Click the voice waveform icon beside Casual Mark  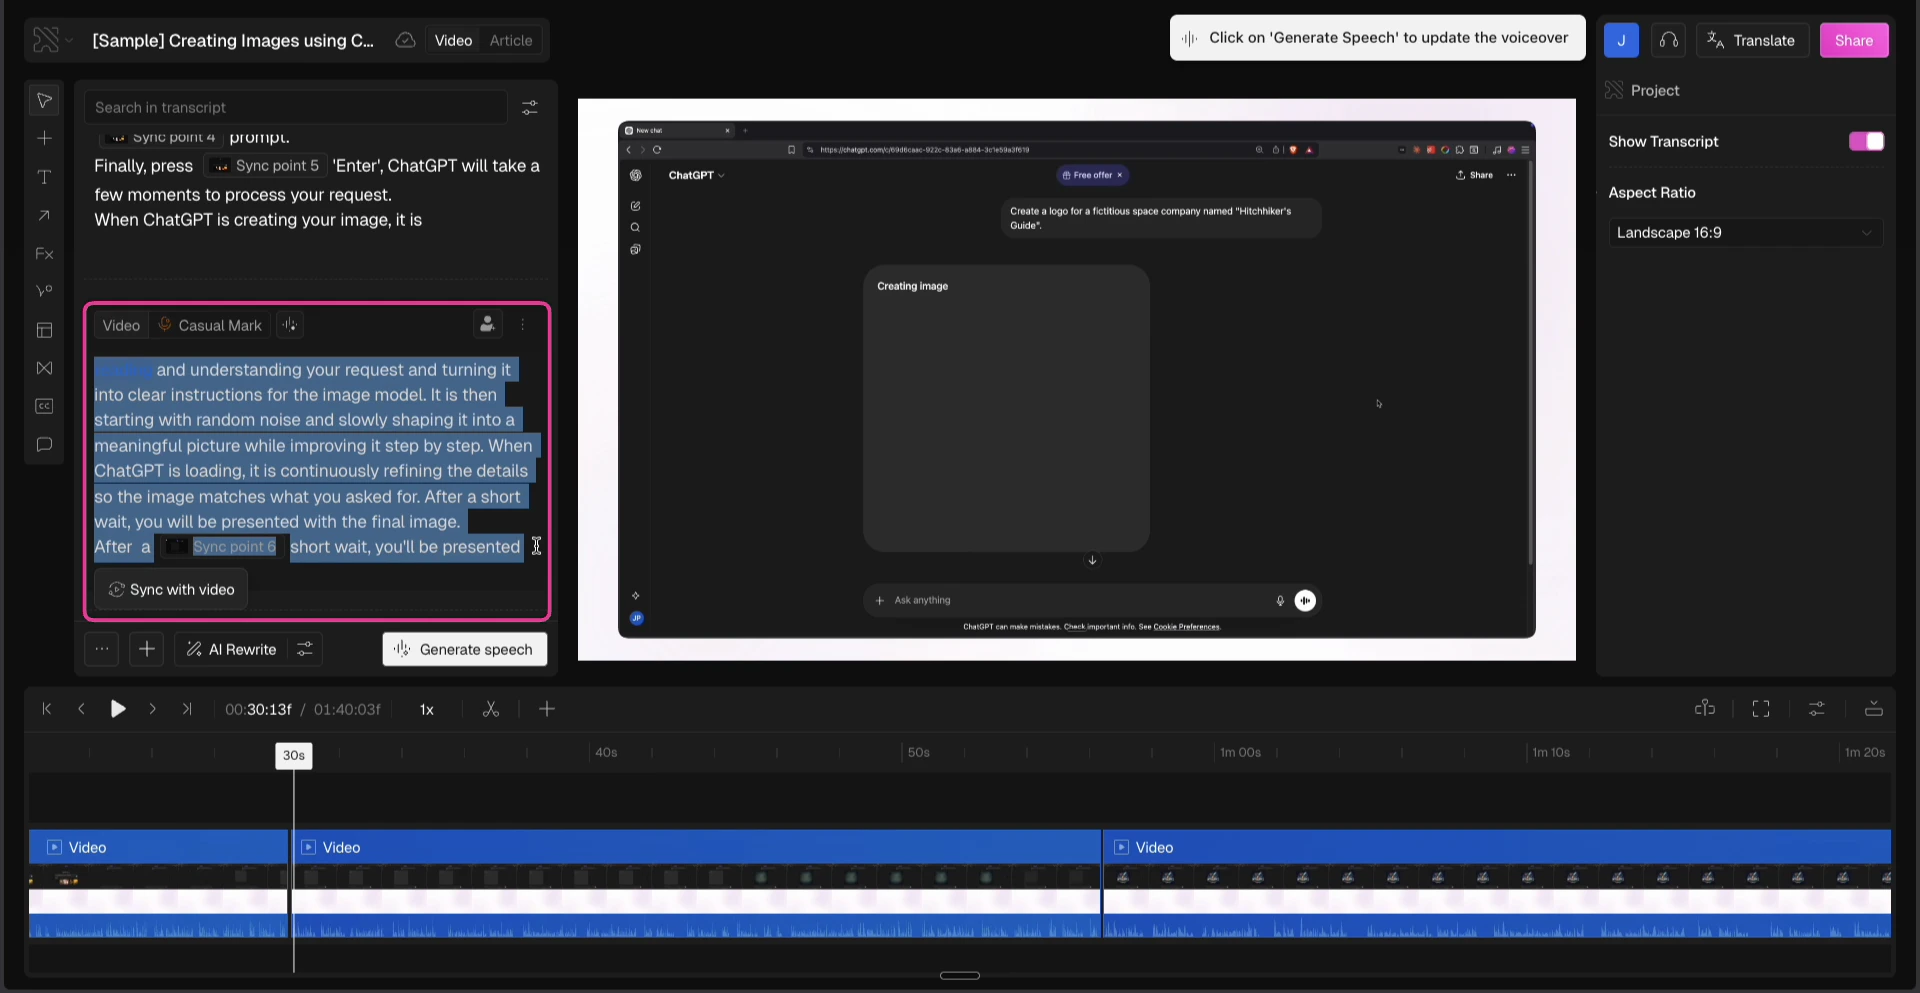(x=290, y=325)
